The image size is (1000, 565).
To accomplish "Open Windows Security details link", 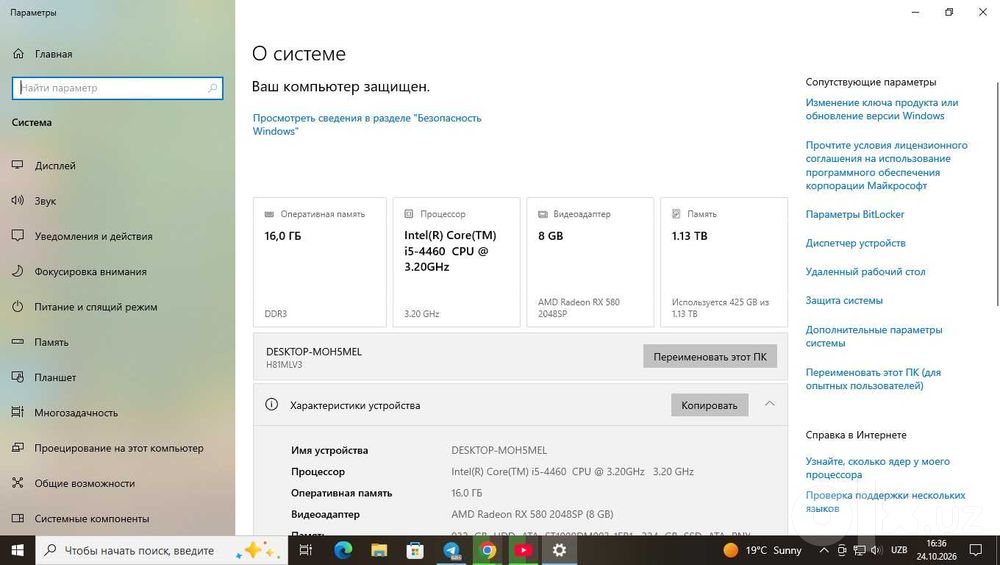I will tap(367, 124).
